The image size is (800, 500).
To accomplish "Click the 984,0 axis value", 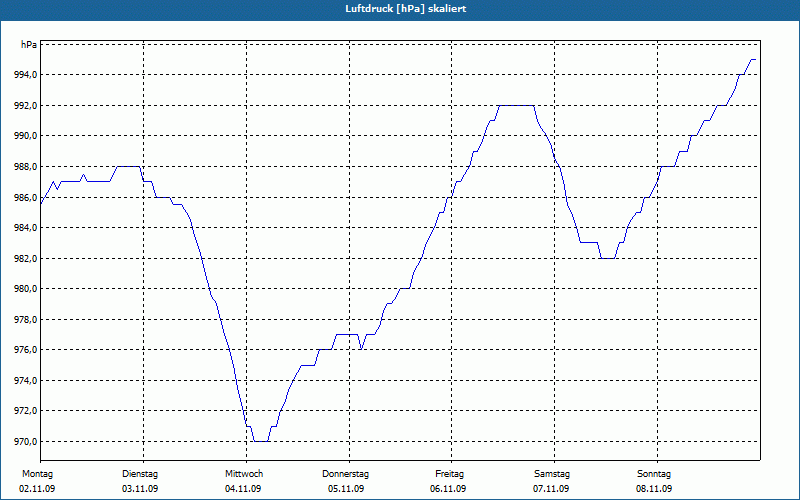I will (26, 228).
